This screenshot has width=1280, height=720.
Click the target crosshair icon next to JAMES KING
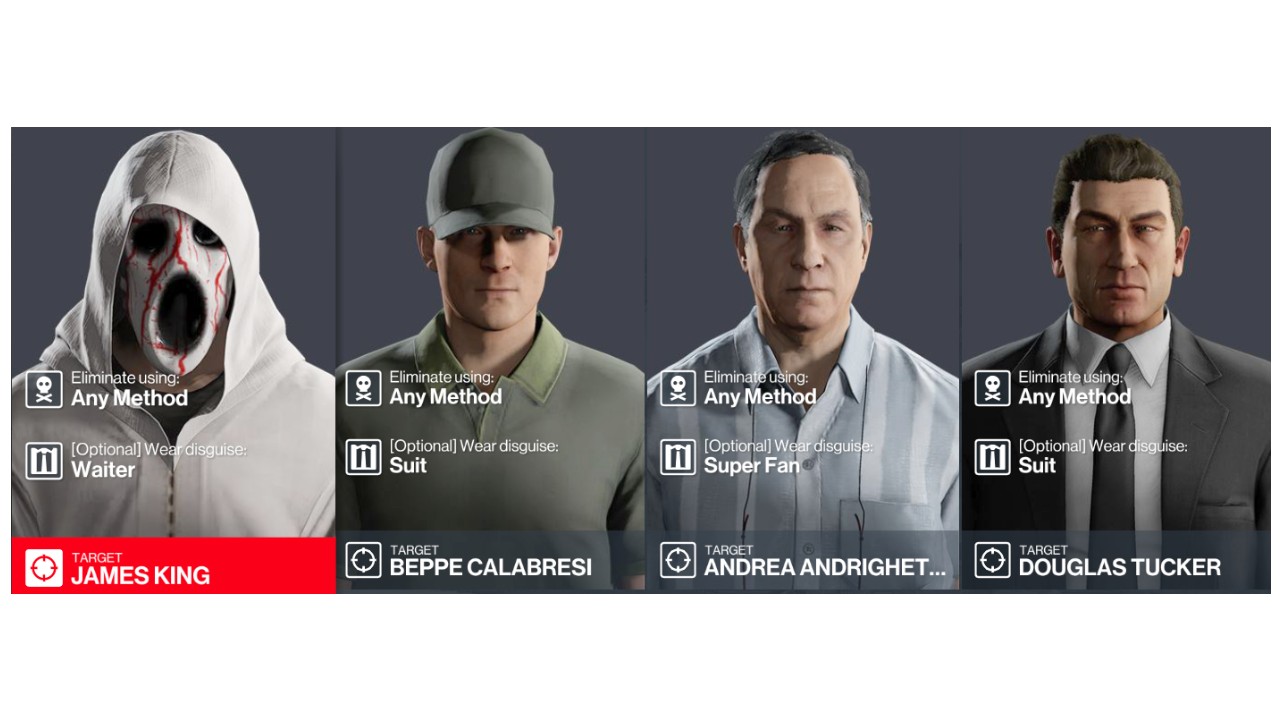pyautogui.click(x=44, y=567)
